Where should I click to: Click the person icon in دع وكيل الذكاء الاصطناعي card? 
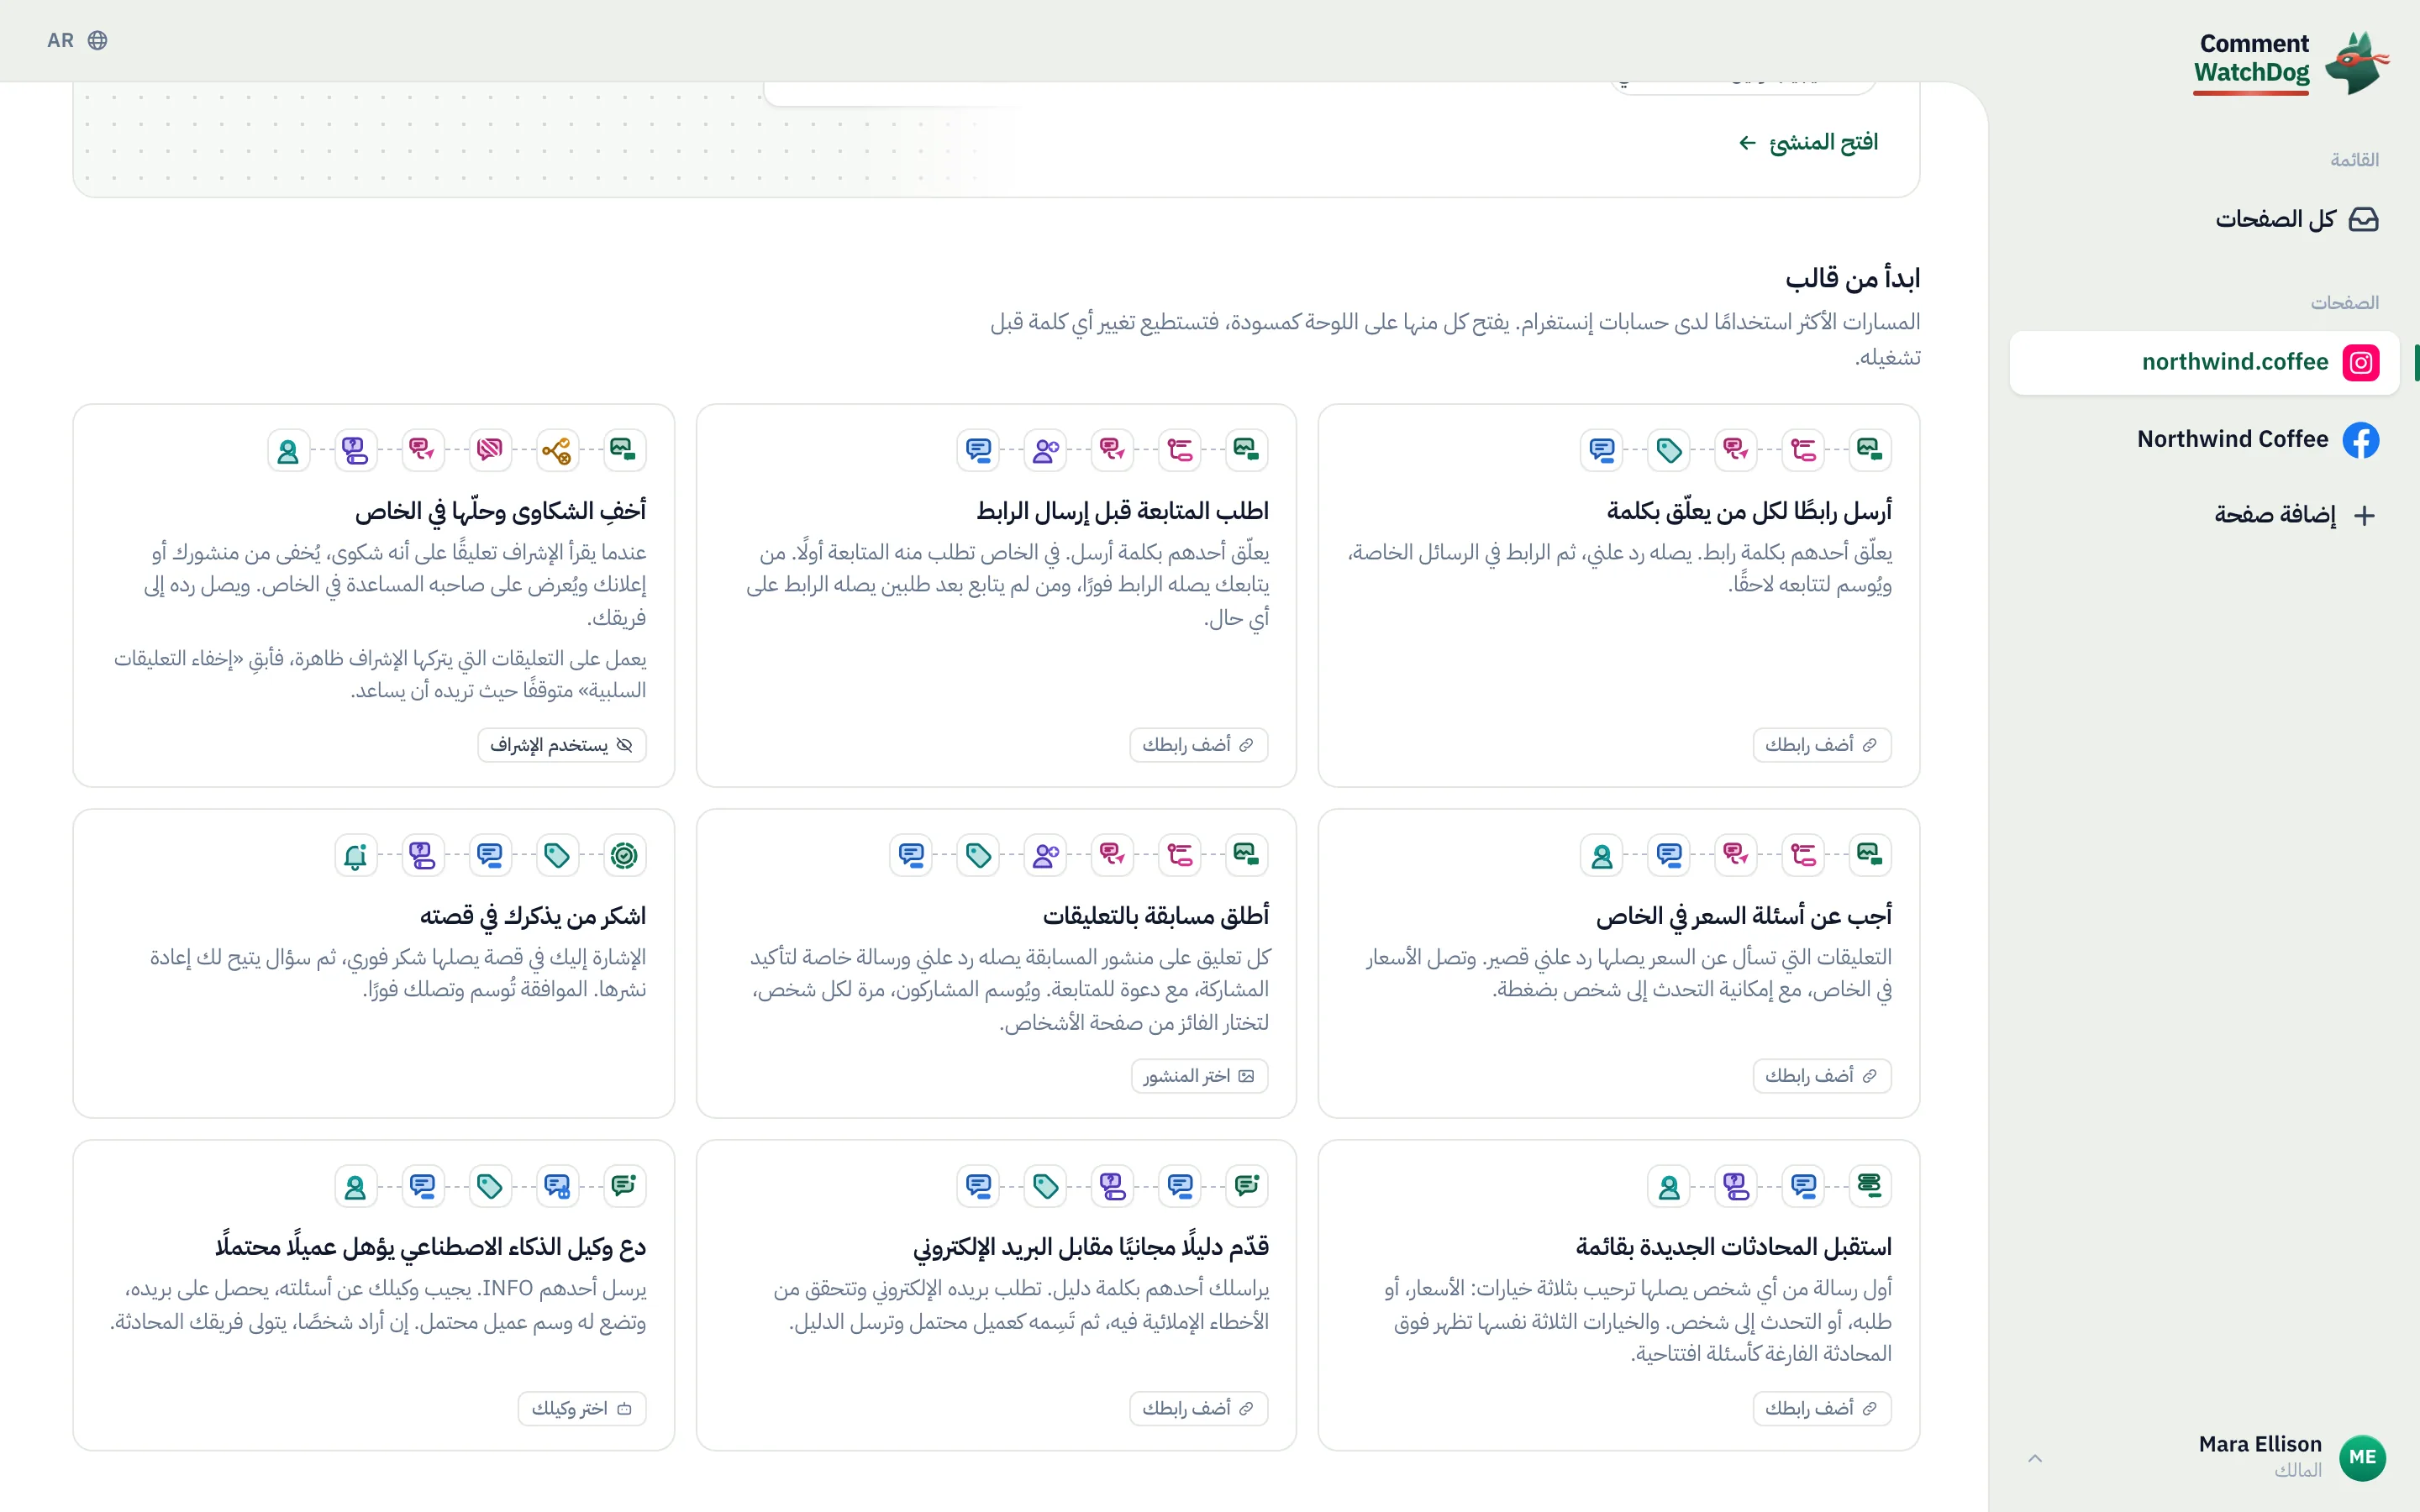point(355,1186)
